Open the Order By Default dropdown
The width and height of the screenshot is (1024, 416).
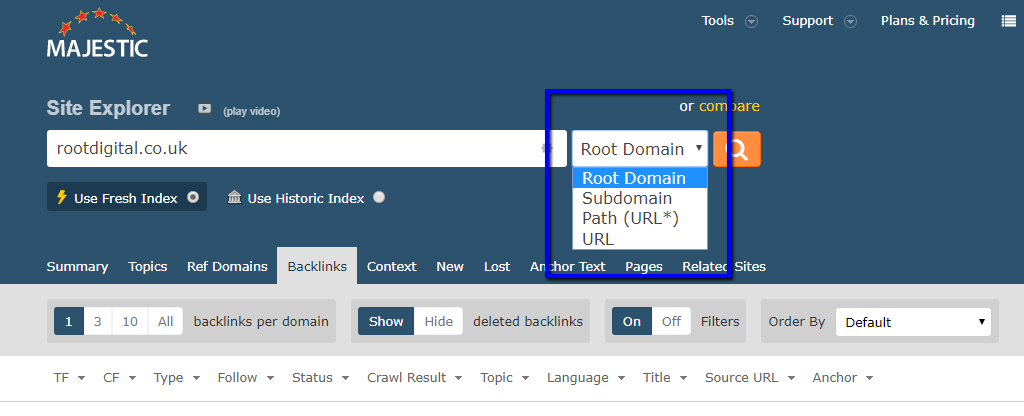point(913,322)
